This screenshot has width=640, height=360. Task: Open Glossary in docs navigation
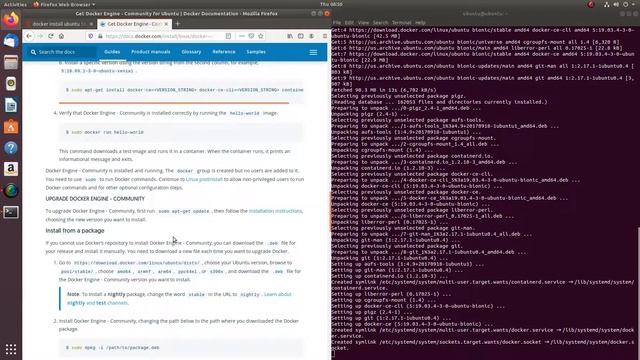coord(191,52)
